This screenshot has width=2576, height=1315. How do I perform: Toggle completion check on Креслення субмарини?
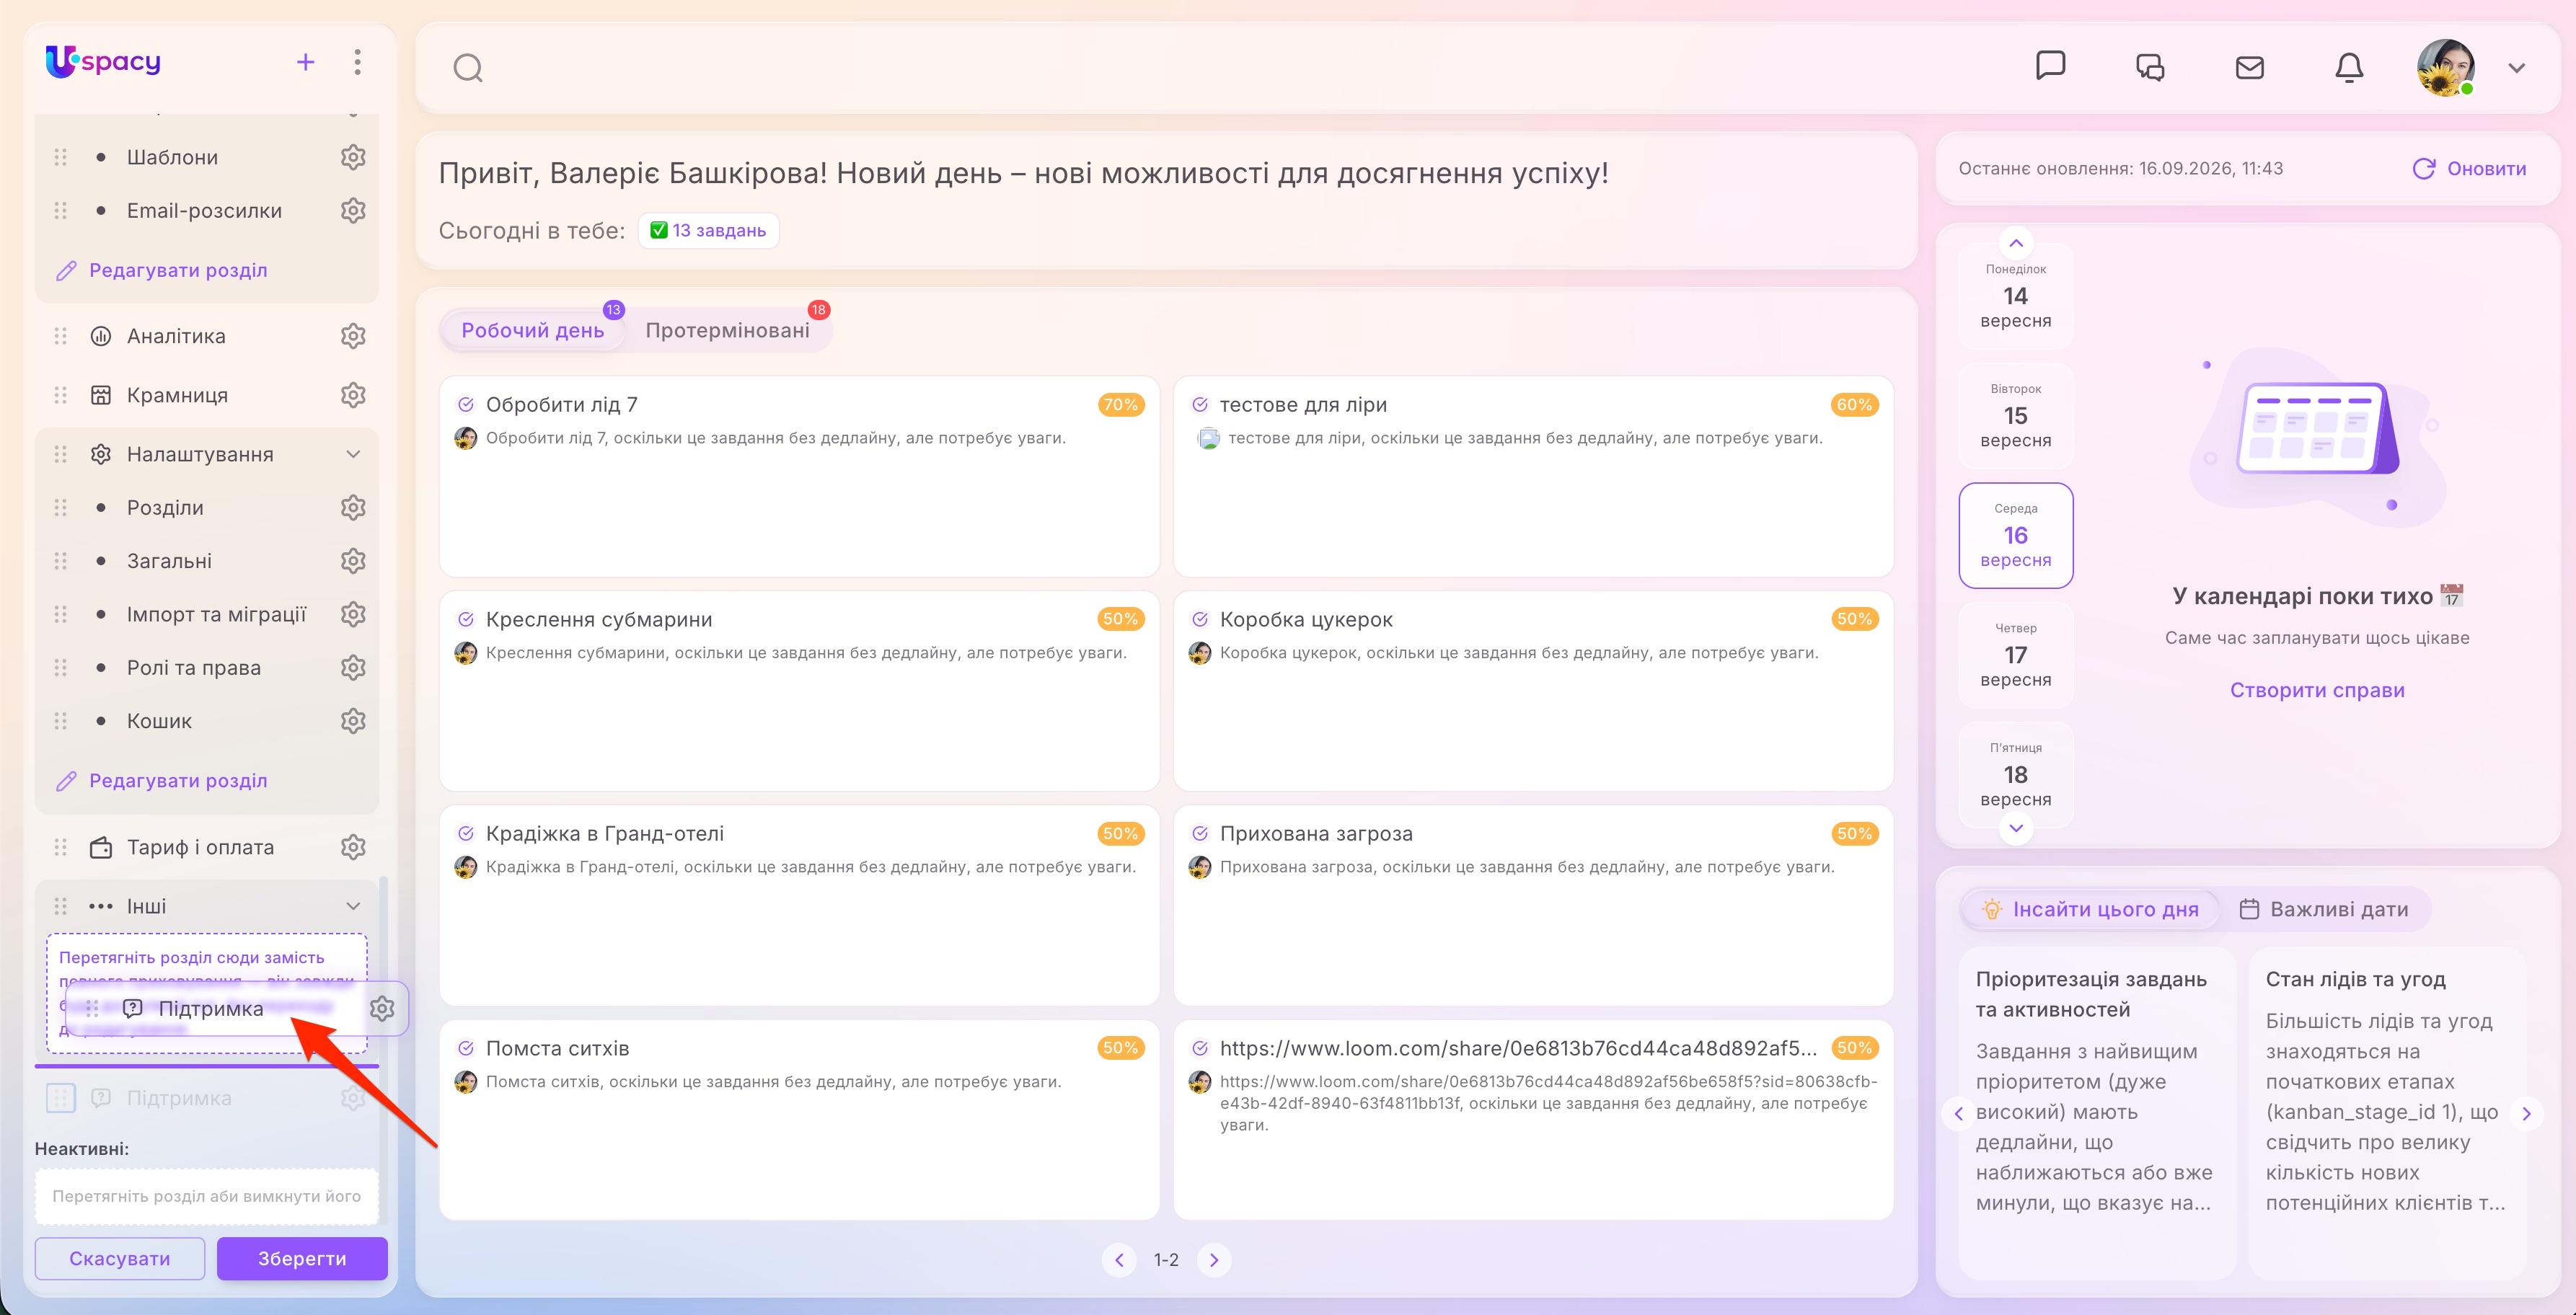pyautogui.click(x=466, y=619)
